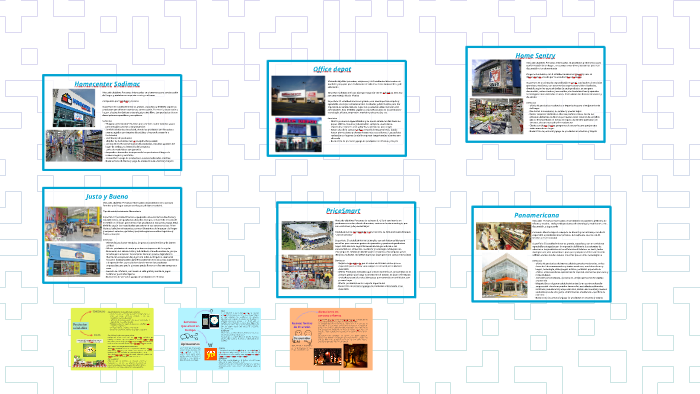The height and width of the screenshot is (394, 700).
Task: Select the Home Sentry building exterior photo
Action: point(496,79)
